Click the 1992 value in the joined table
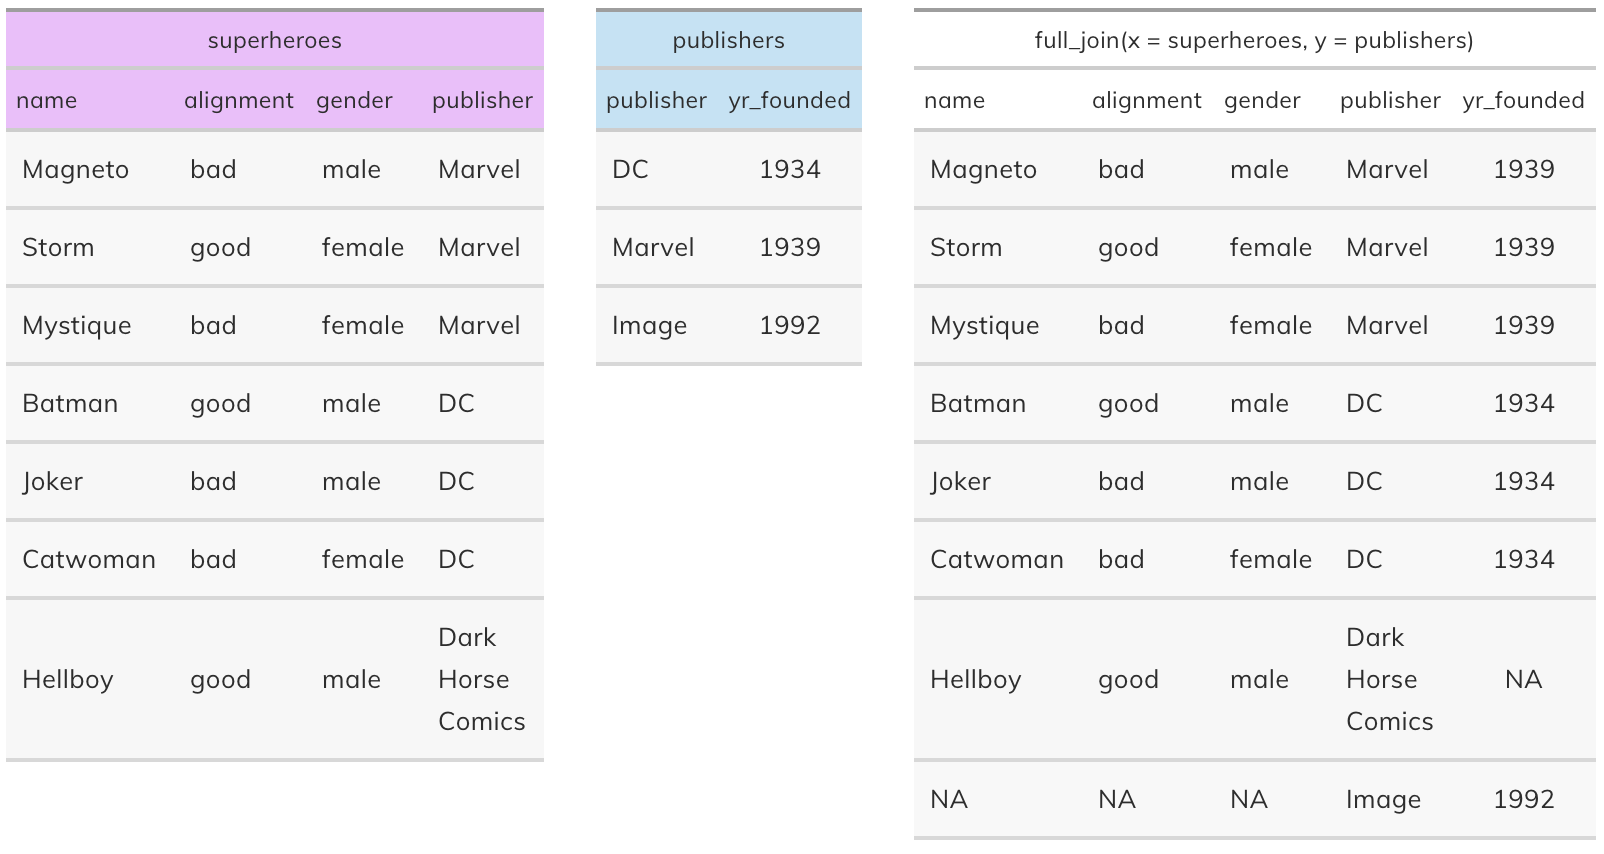This screenshot has height=854, width=1604. pyautogui.click(x=1523, y=799)
